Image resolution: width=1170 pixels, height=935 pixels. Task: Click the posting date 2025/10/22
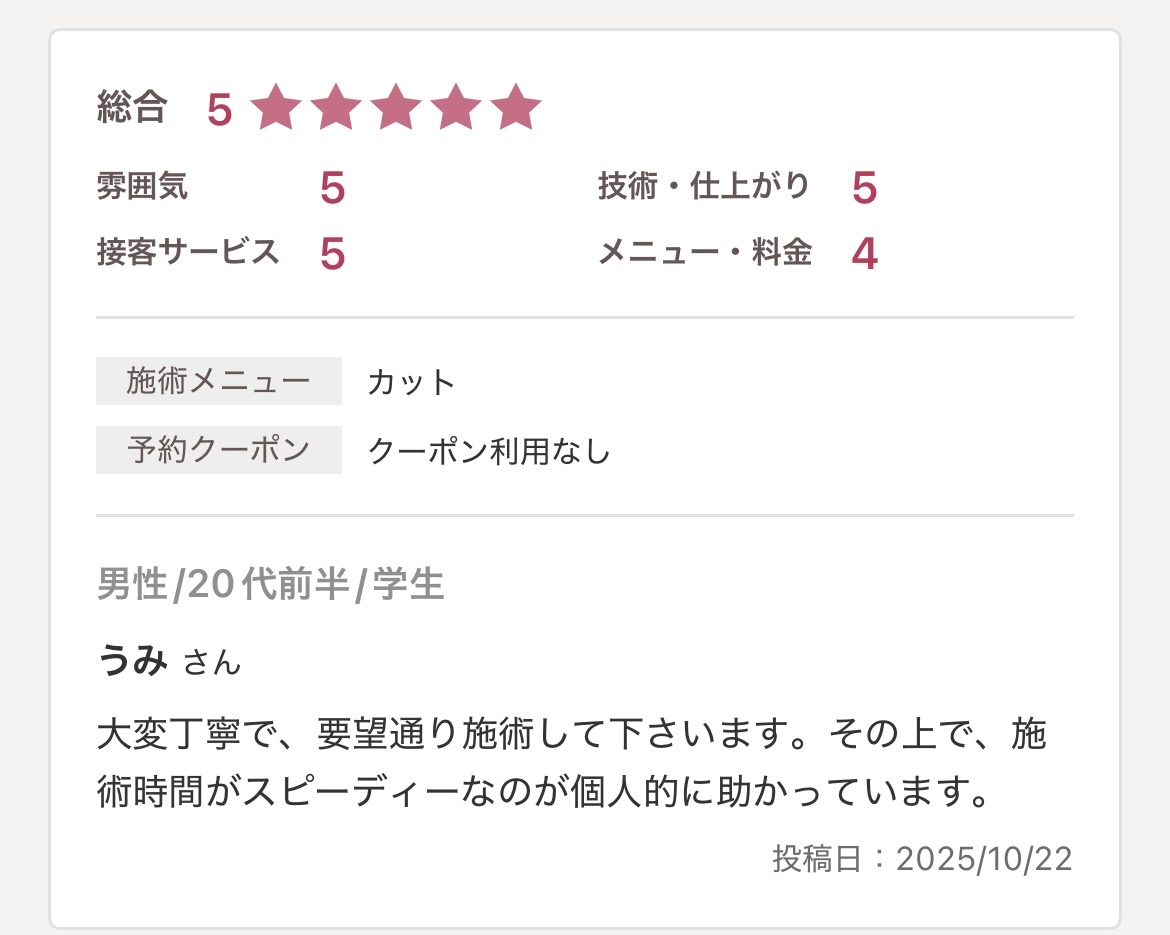click(x=983, y=859)
